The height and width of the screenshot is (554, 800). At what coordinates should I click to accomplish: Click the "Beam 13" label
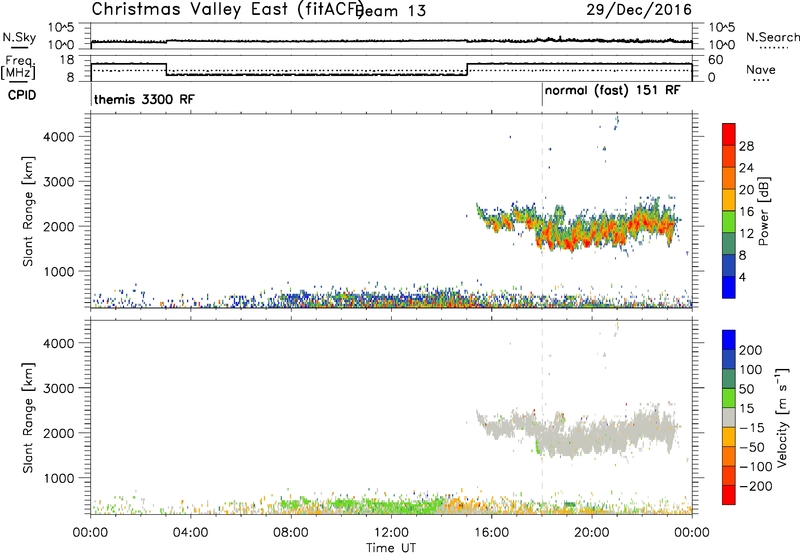(390, 11)
